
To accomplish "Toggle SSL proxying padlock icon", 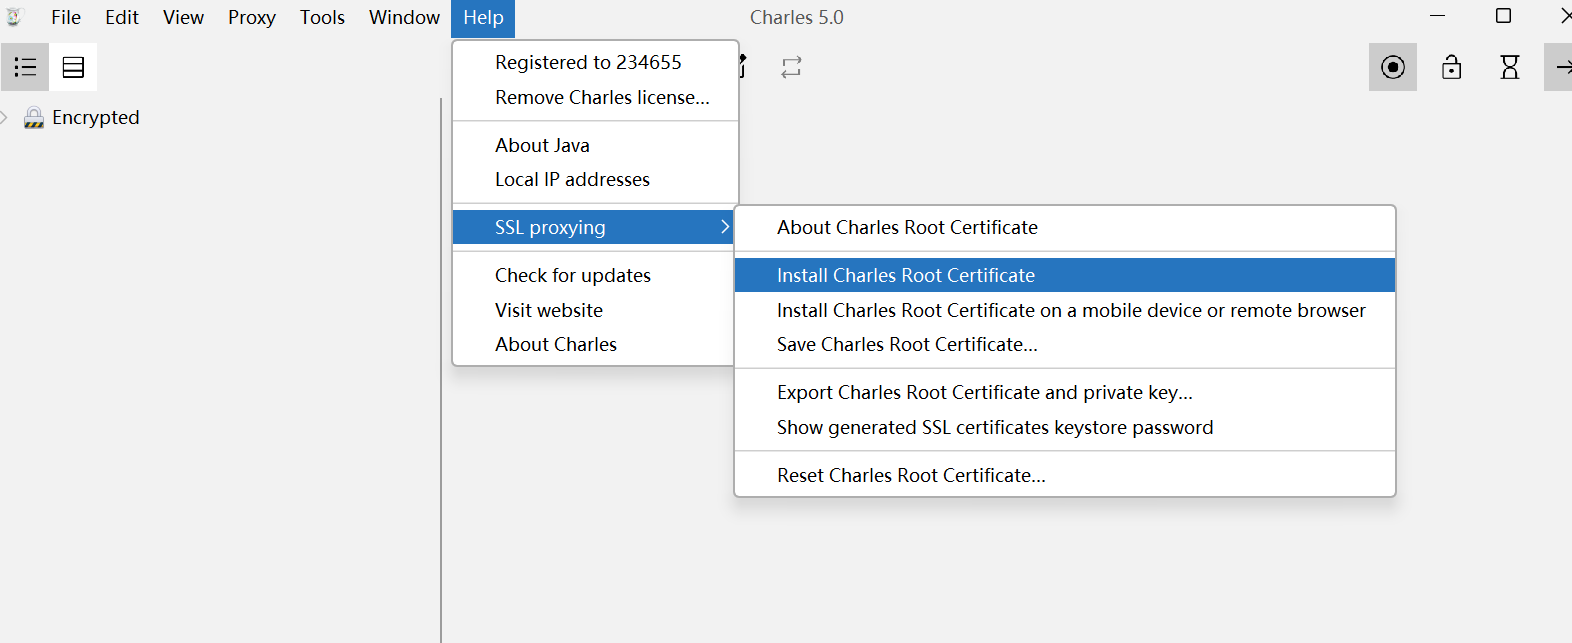I will [x=1451, y=67].
